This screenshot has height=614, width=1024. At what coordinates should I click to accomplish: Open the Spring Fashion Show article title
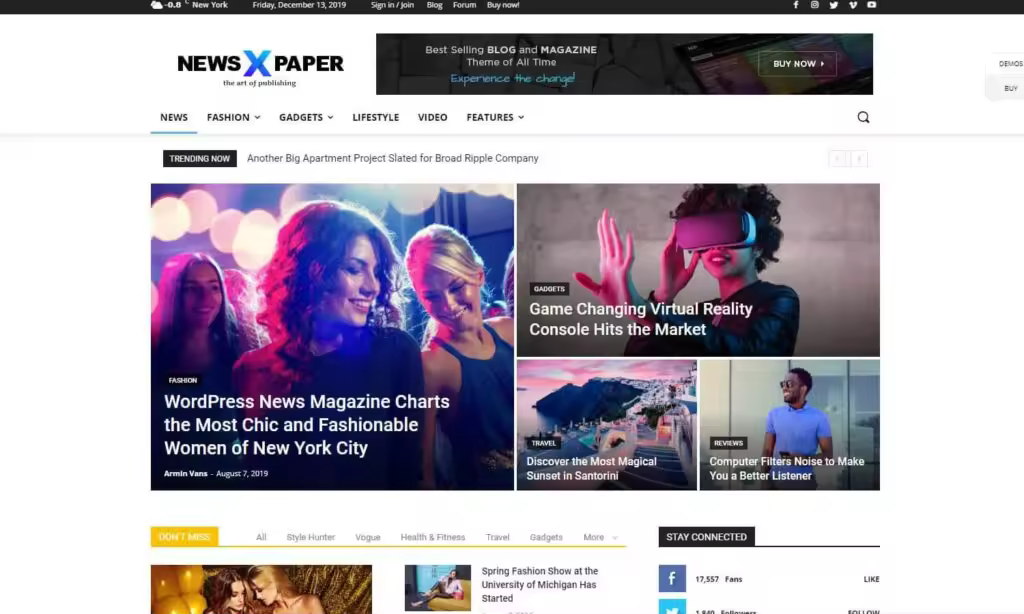point(540,585)
